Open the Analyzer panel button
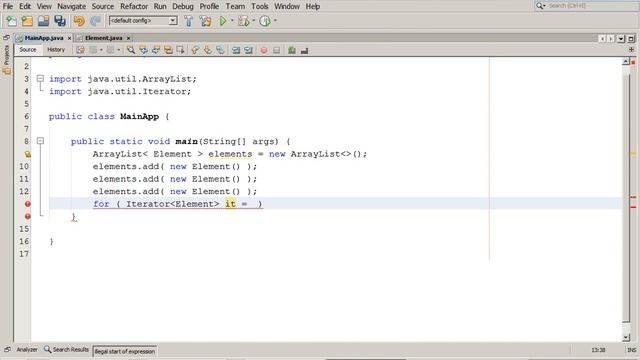640x360 pixels. tap(27, 350)
